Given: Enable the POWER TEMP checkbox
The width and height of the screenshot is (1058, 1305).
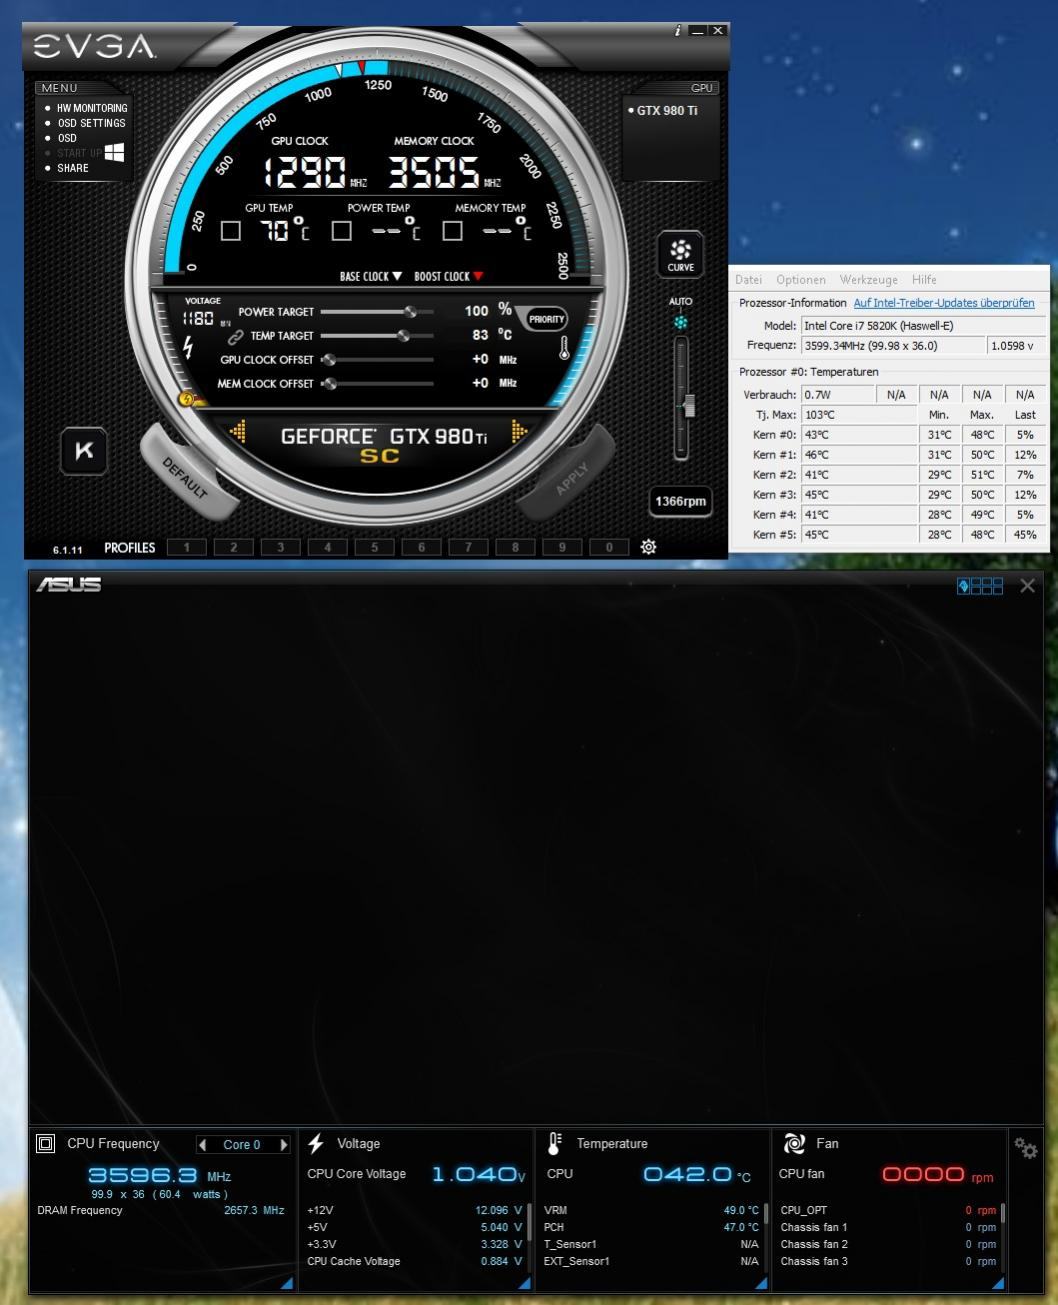Looking at the screenshot, I should click(342, 231).
